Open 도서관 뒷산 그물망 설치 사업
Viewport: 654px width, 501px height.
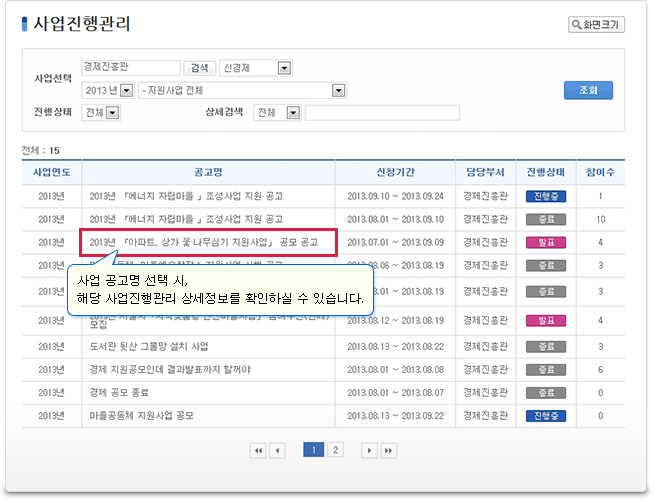click(149, 347)
